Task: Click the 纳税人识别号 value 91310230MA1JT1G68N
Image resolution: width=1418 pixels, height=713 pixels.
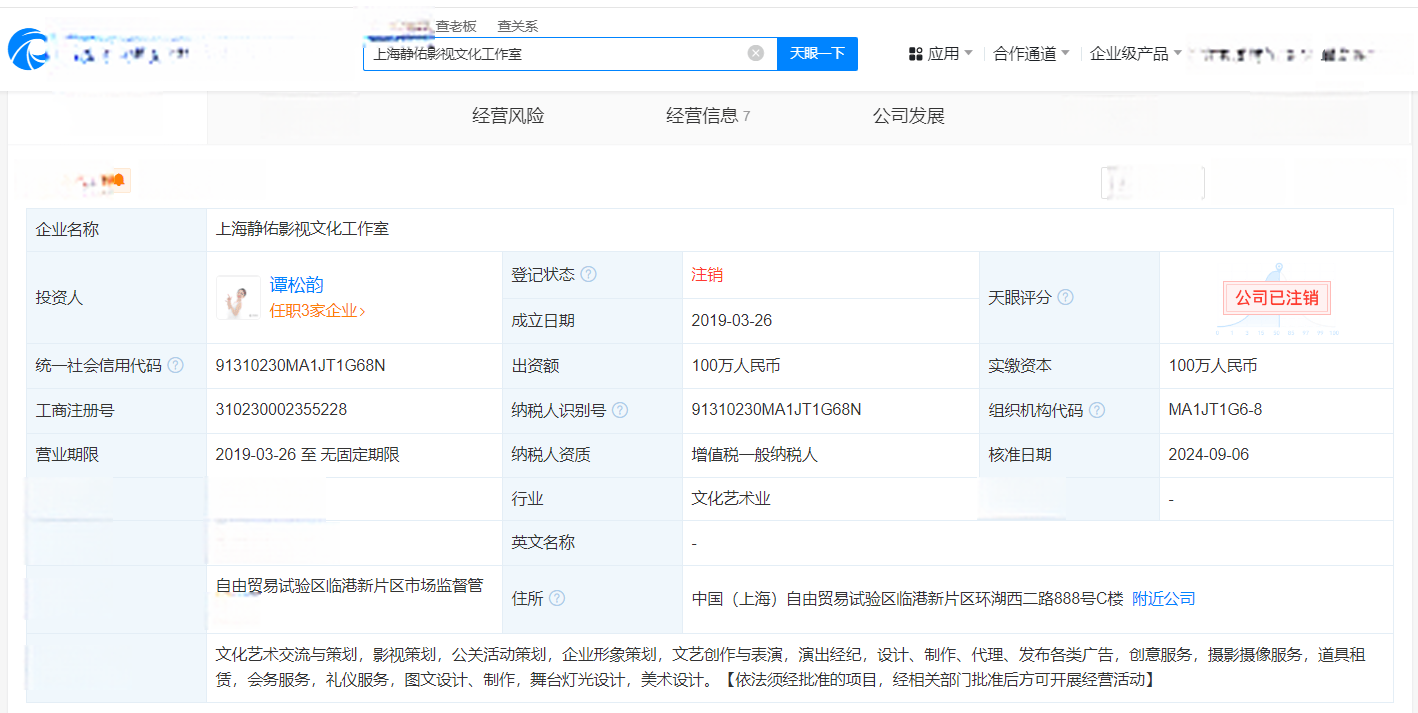Action: coord(777,410)
